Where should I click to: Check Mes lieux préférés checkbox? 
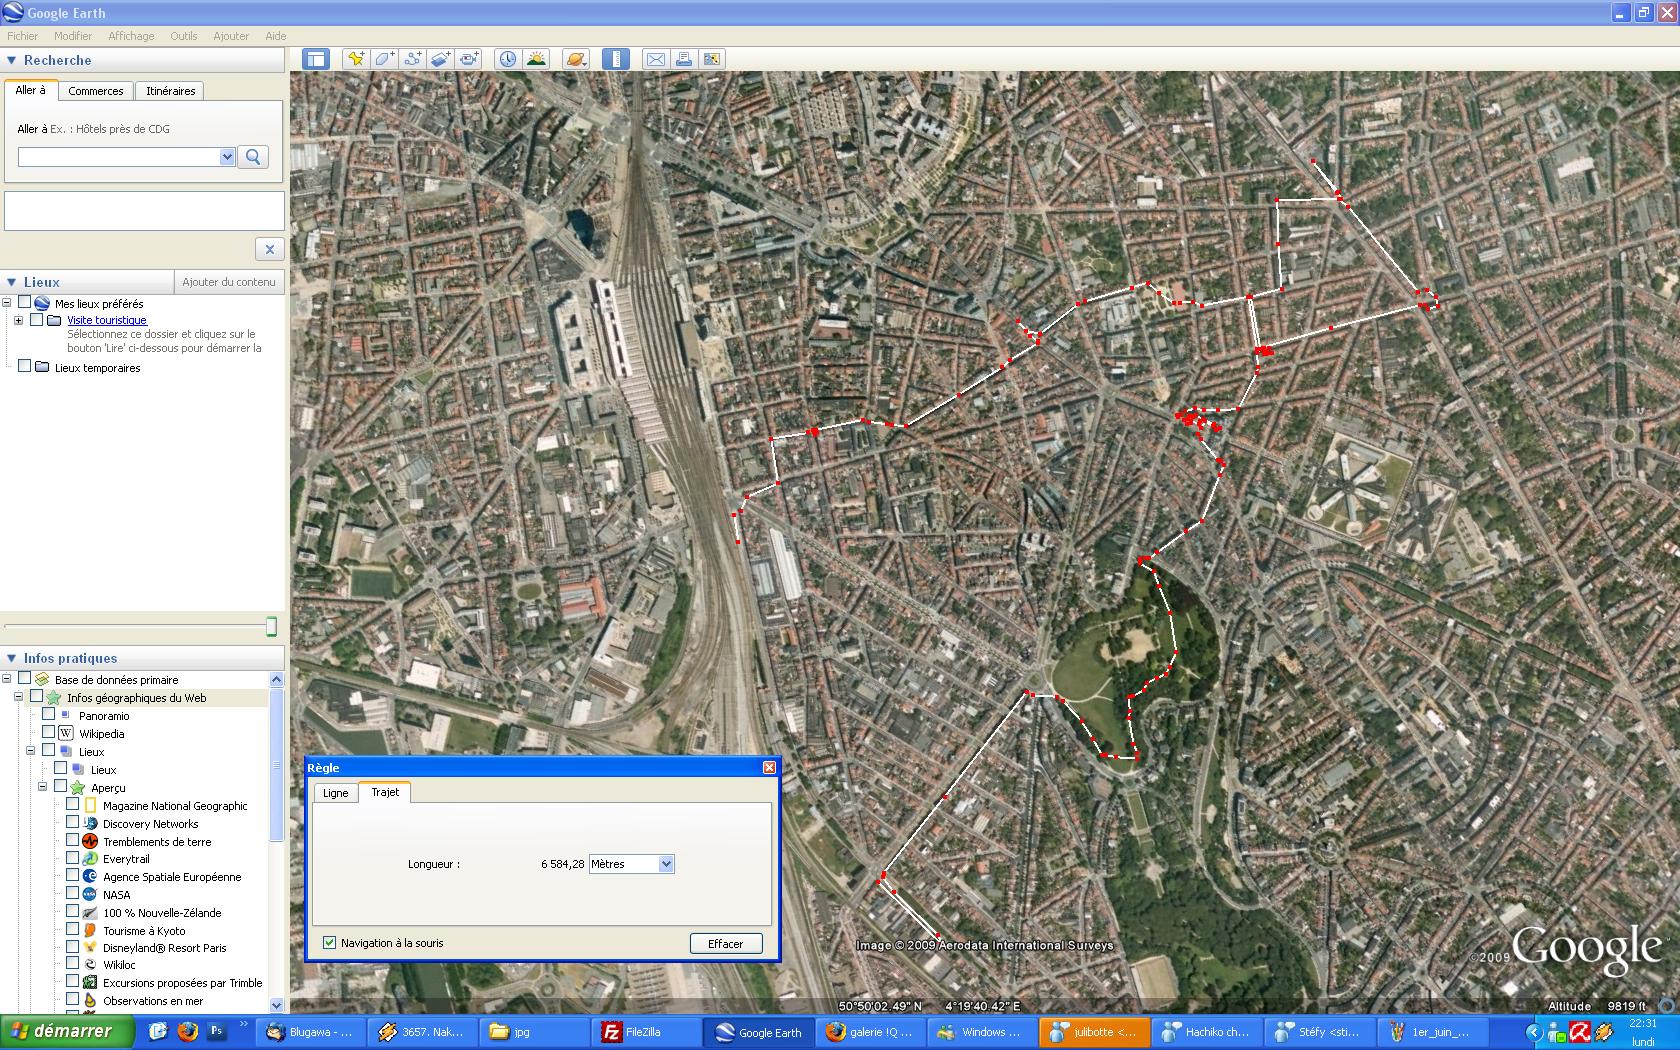(25, 302)
